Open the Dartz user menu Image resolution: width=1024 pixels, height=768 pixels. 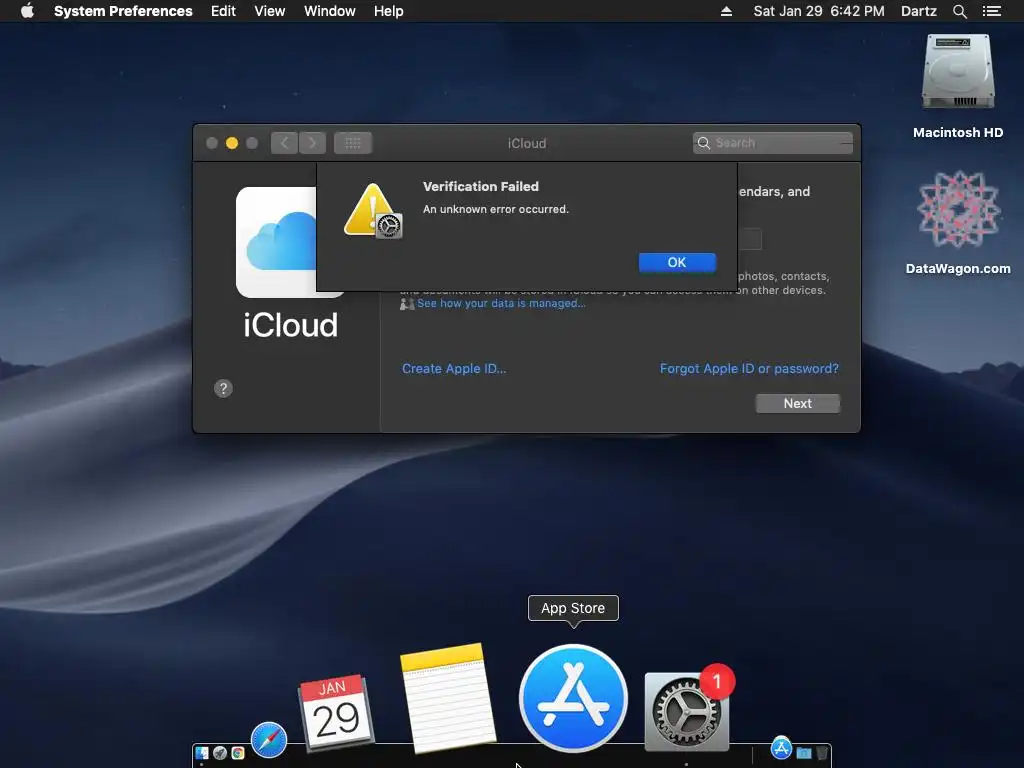919,11
